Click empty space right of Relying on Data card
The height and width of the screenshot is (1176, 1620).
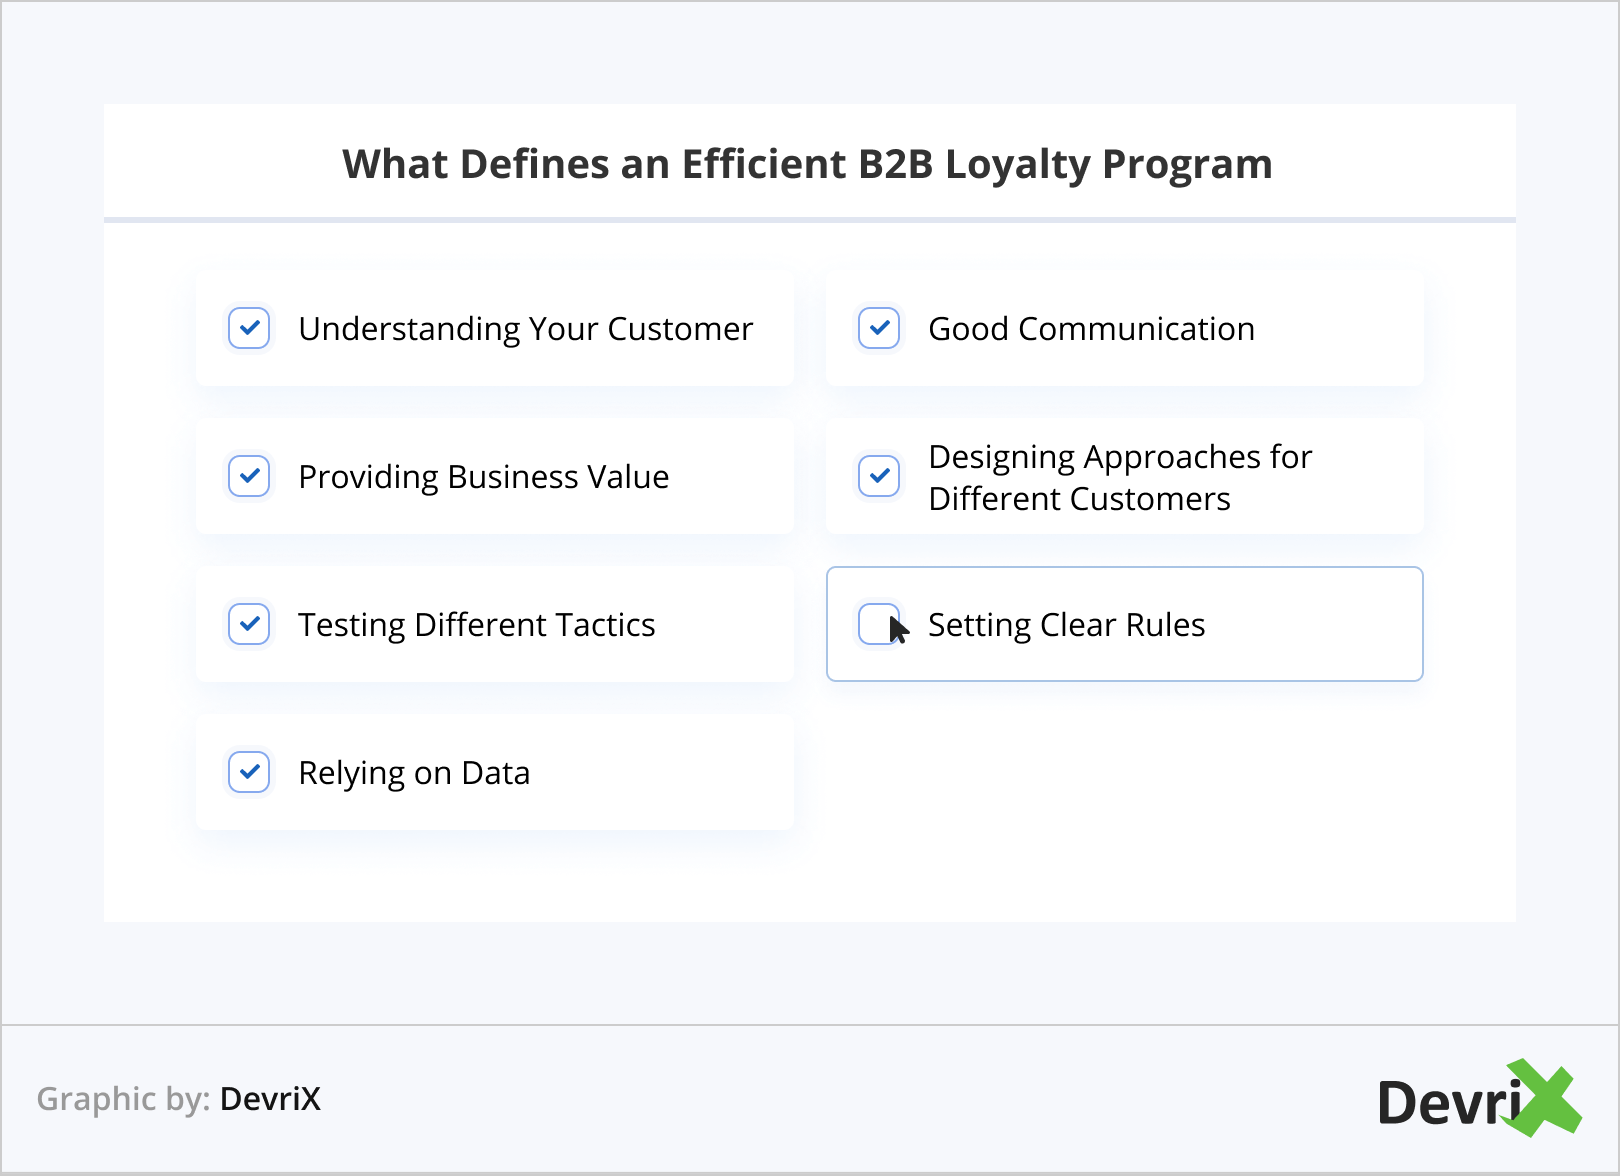[x=1120, y=772]
